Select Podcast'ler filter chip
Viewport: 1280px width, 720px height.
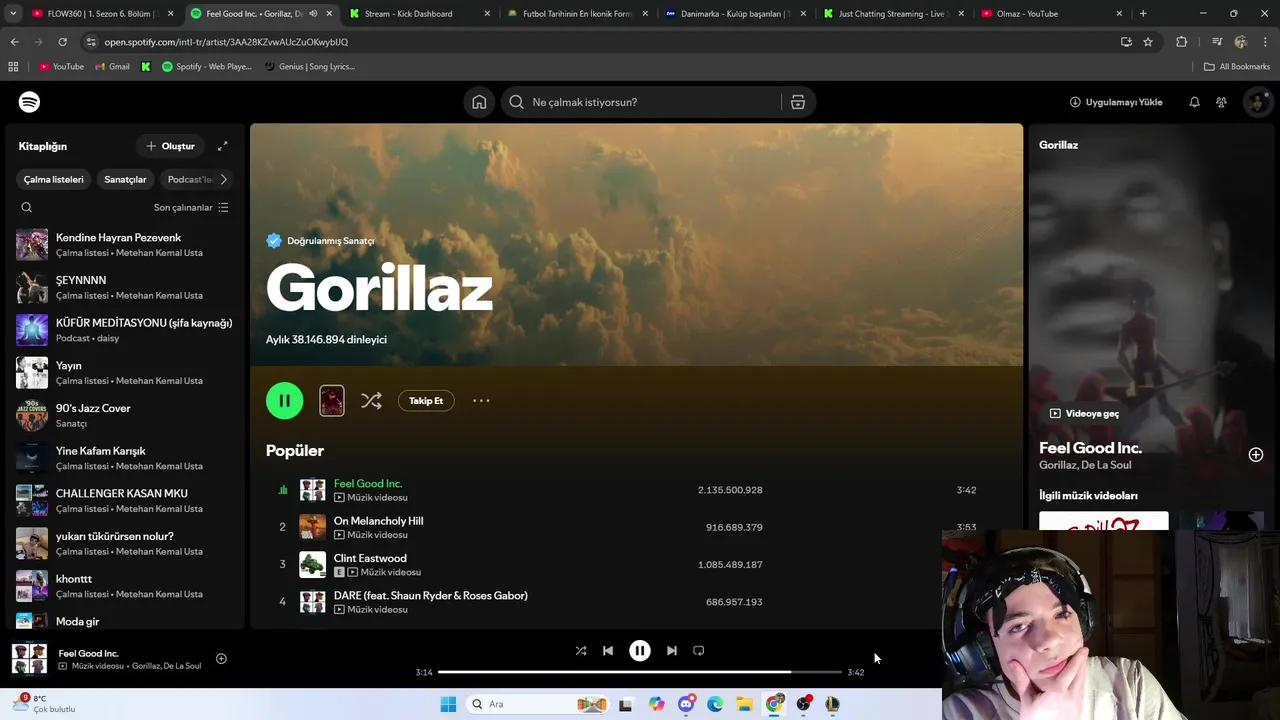click(188, 180)
